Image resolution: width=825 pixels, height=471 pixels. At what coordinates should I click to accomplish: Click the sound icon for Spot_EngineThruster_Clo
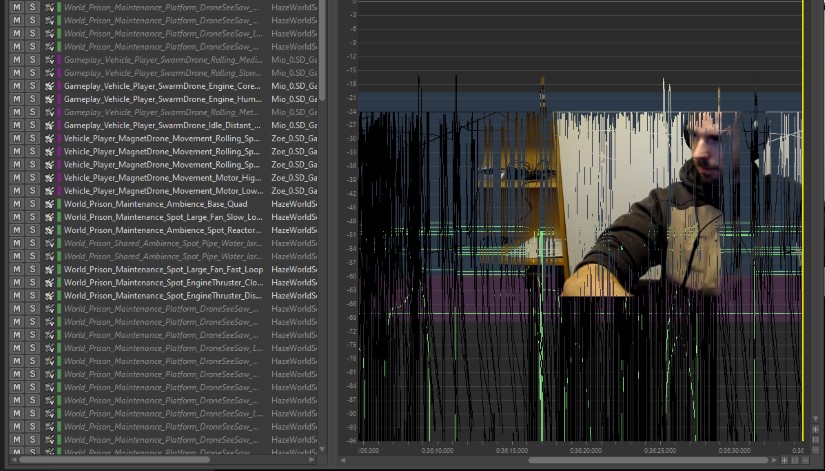(49, 282)
